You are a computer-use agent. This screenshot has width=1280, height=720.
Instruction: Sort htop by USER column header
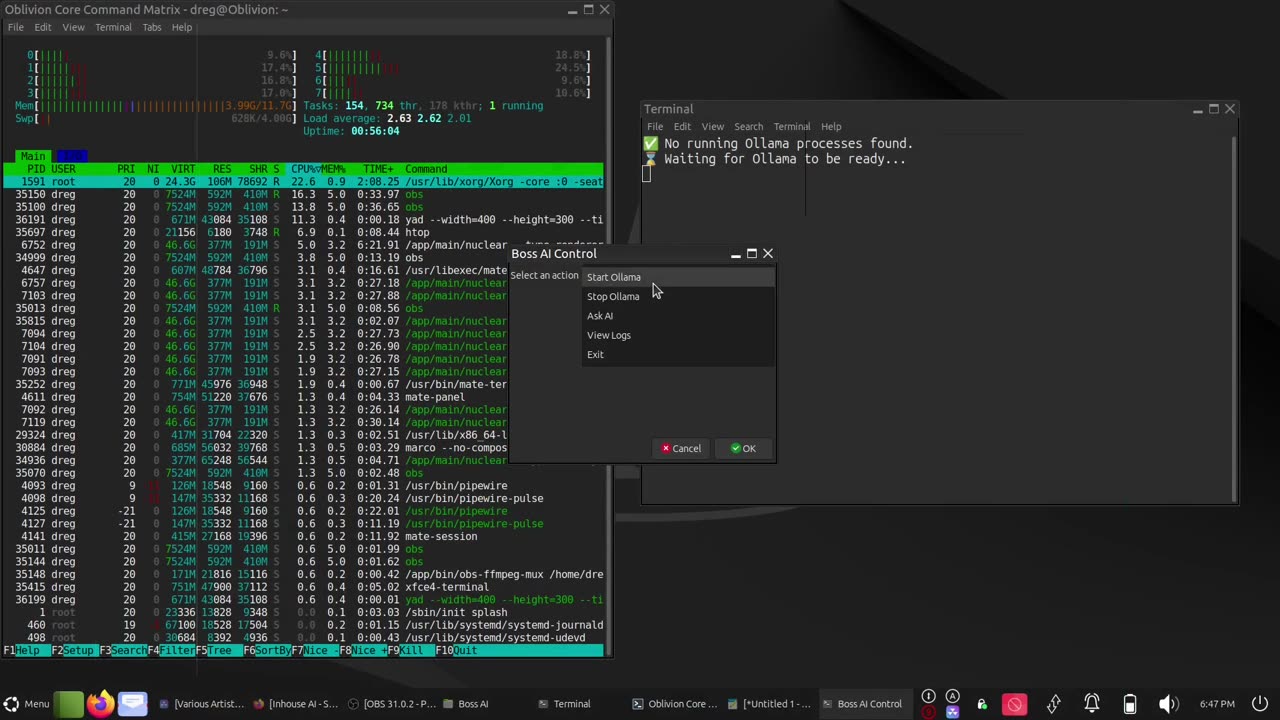coord(63,169)
